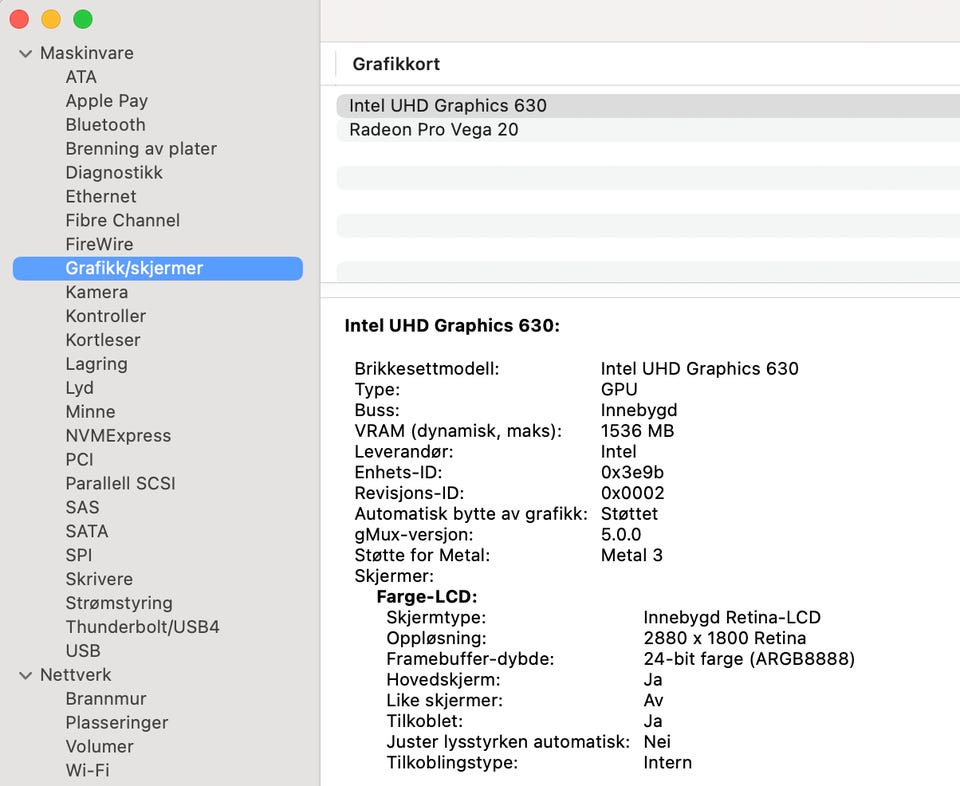Click the 2880 x 1800 Retina value
960x786 pixels.
[x=724, y=638]
